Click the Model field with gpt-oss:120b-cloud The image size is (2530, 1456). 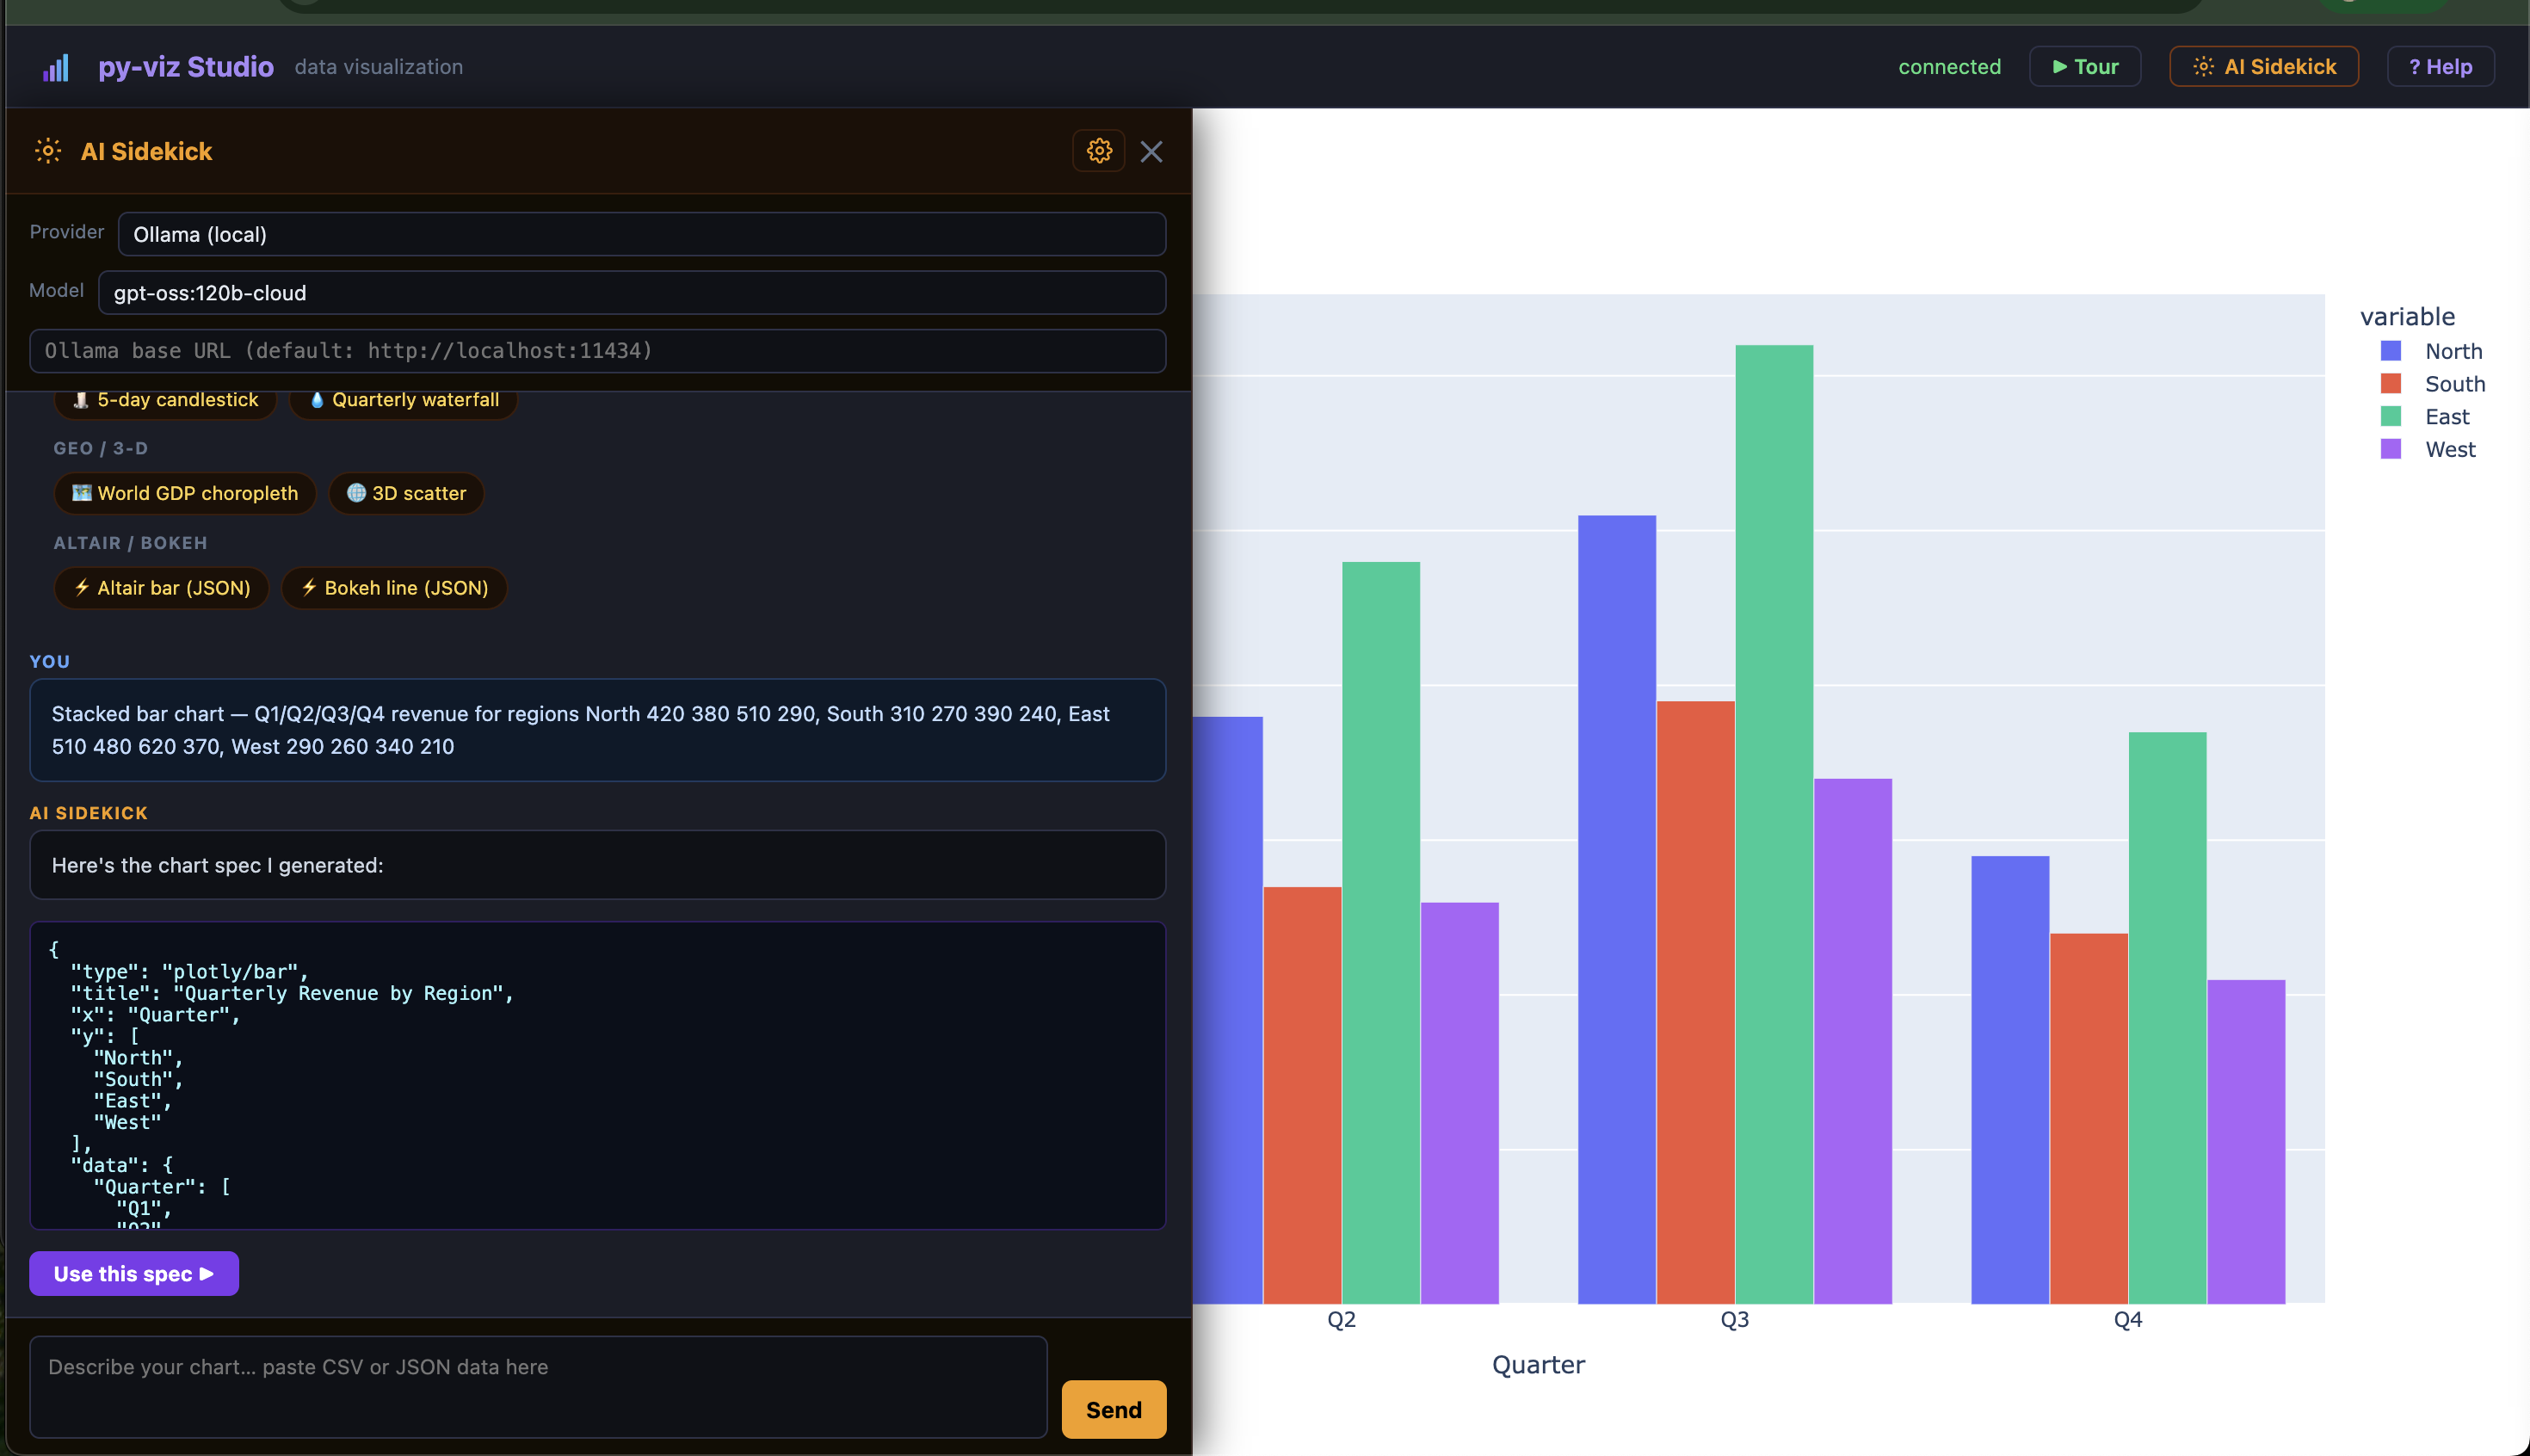click(632, 293)
